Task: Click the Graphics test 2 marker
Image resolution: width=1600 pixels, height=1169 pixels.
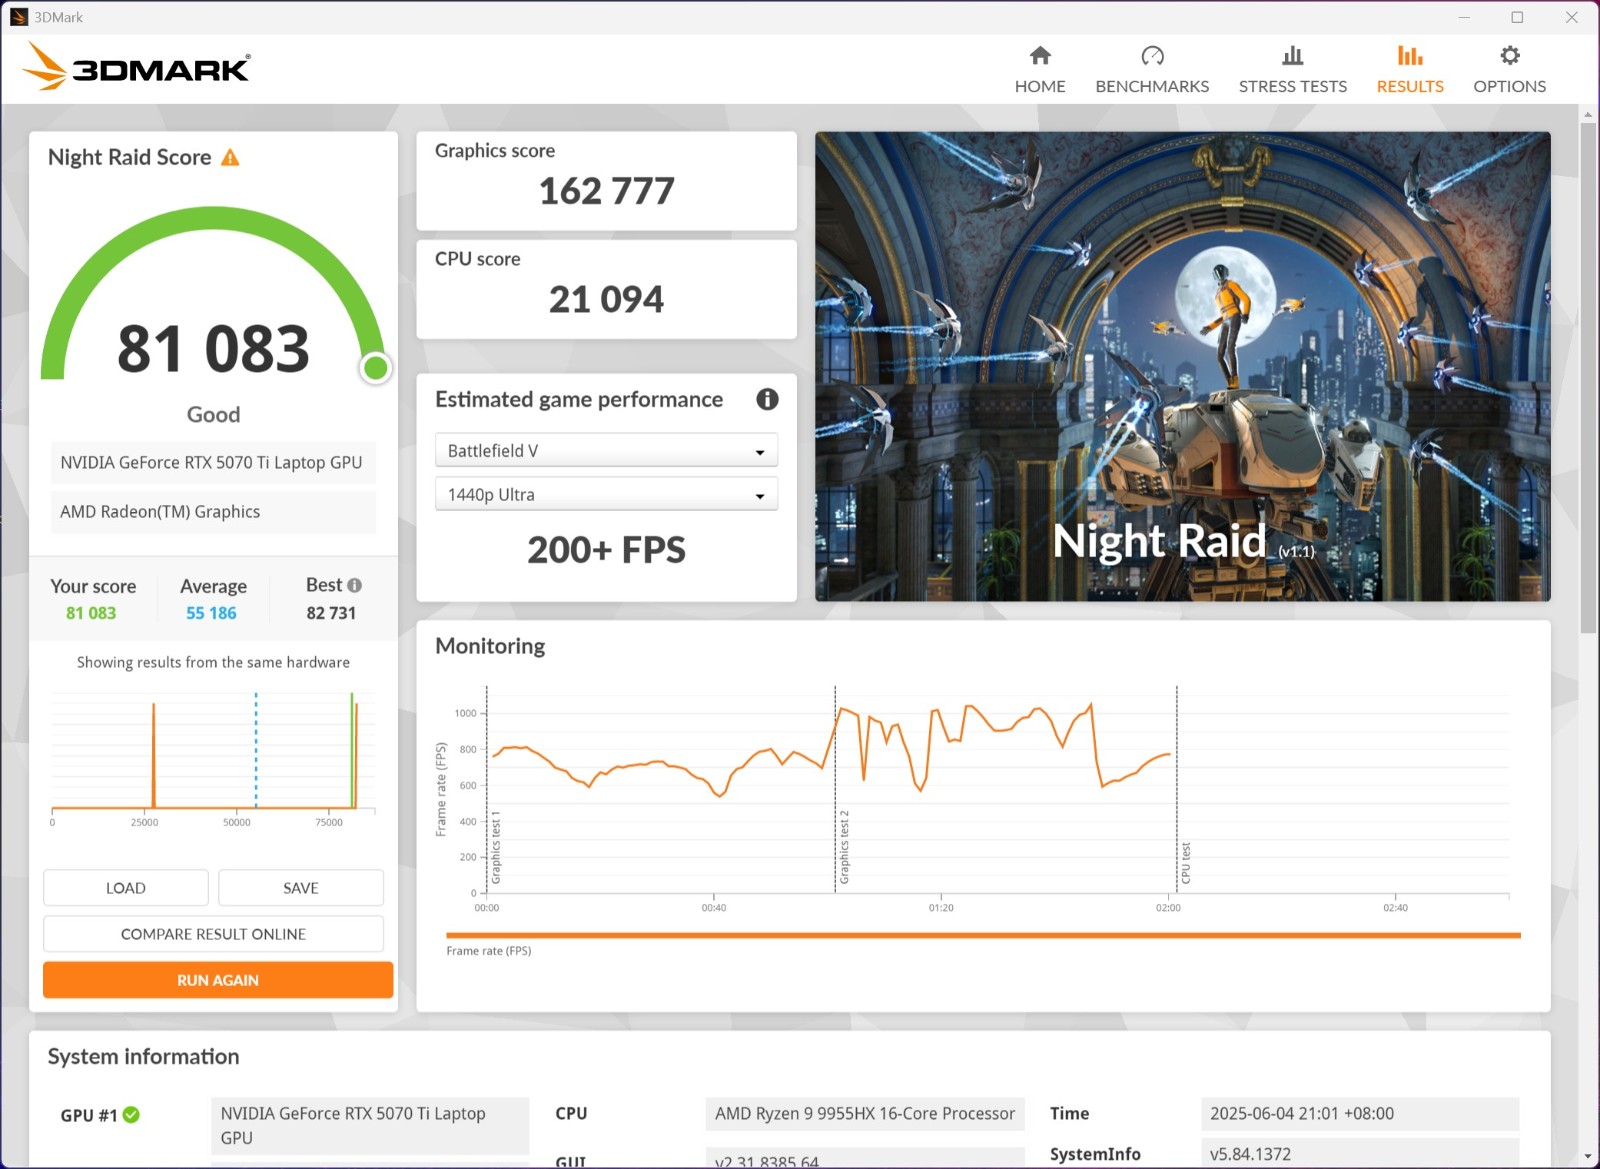Action: 843,846
